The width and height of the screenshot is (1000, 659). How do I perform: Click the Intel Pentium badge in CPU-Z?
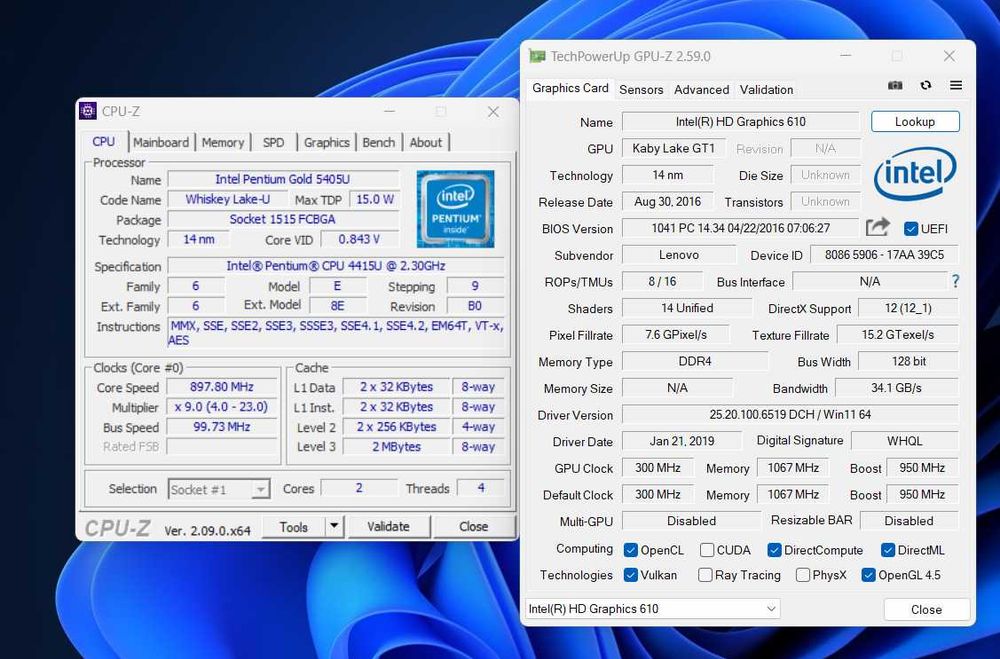click(x=455, y=209)
